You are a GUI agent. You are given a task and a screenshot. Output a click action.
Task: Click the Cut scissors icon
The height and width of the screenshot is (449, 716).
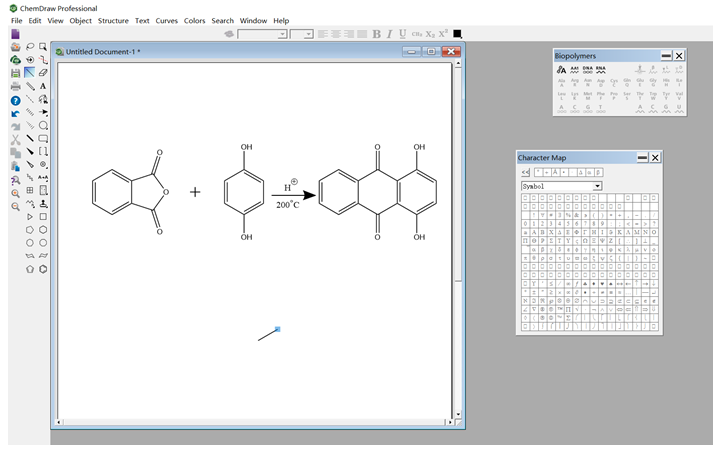16,140
